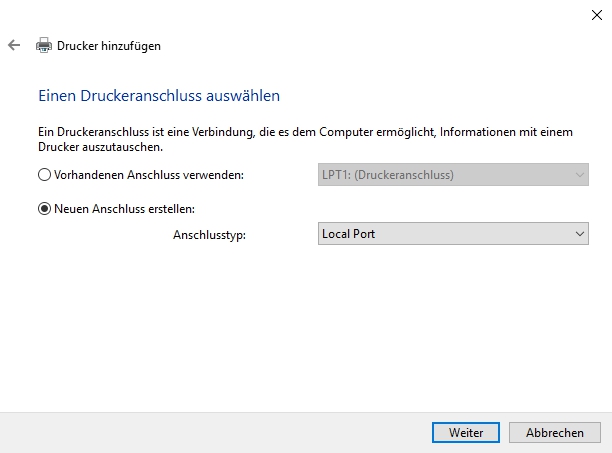Go back using the back arrow

point(14,45)
